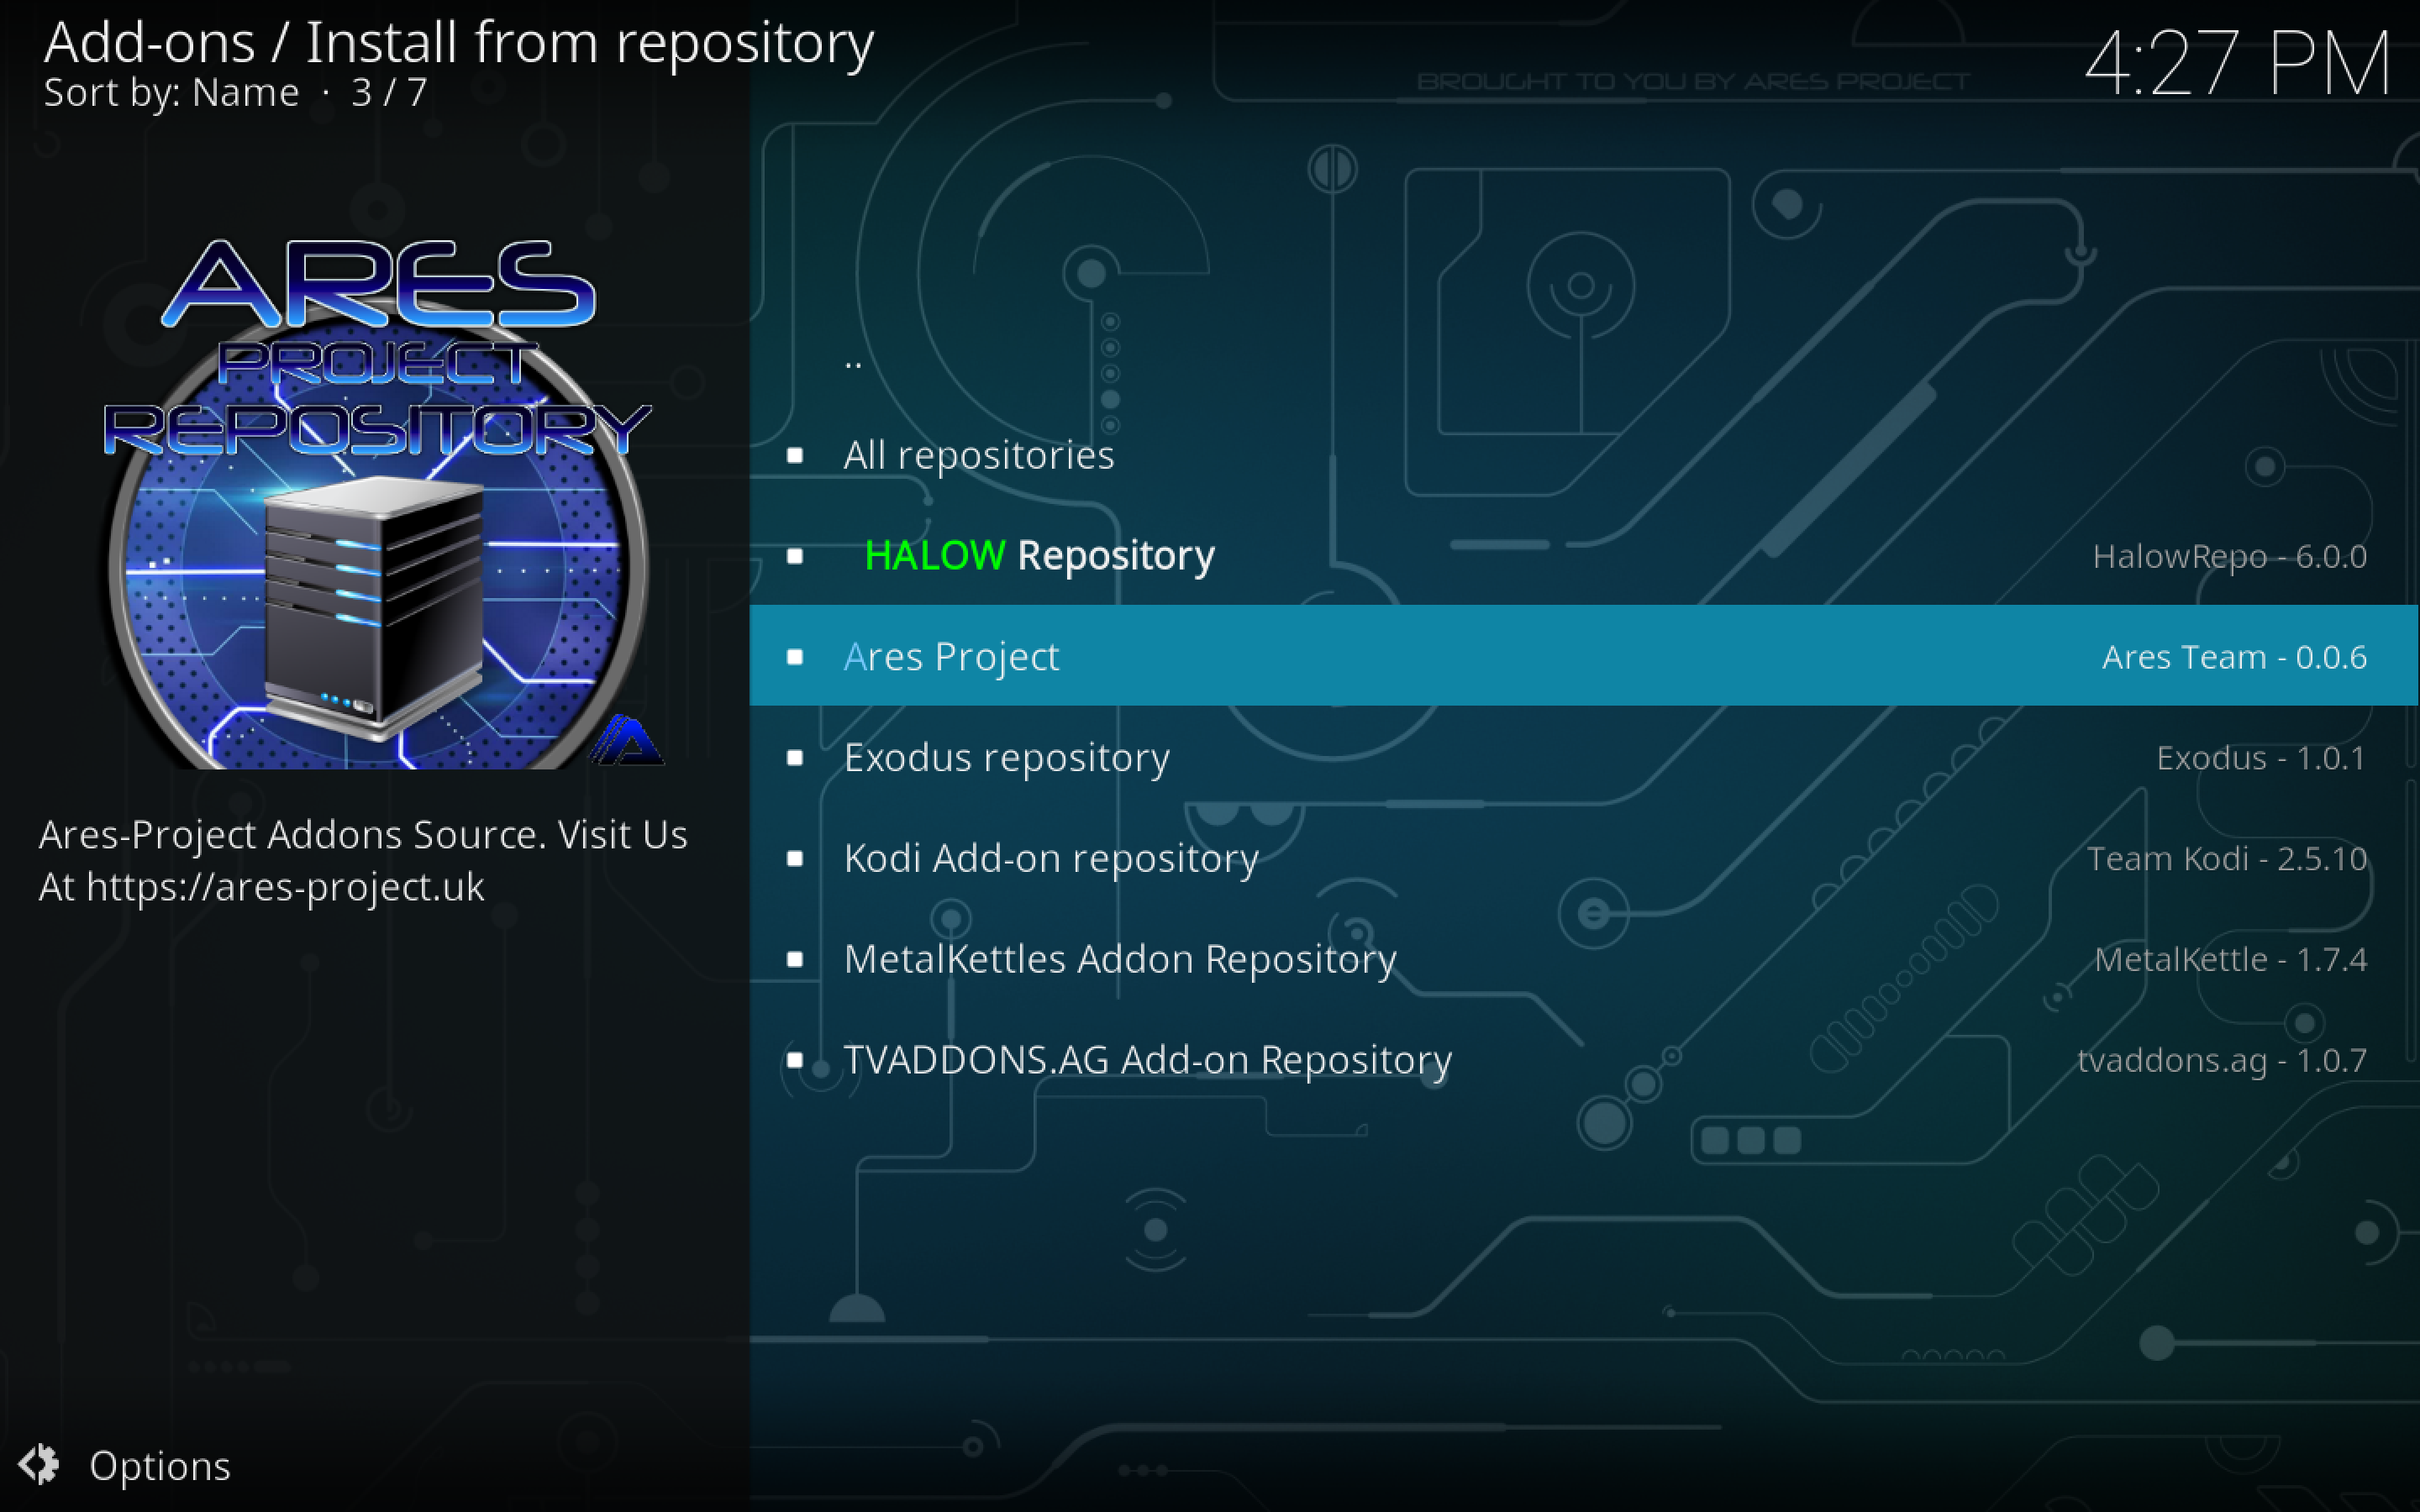The height and width of the screenshot is (1512, 2420).
Task: Click 'Exodus - 1.0.1' version text
Action: click(2261, 758)
